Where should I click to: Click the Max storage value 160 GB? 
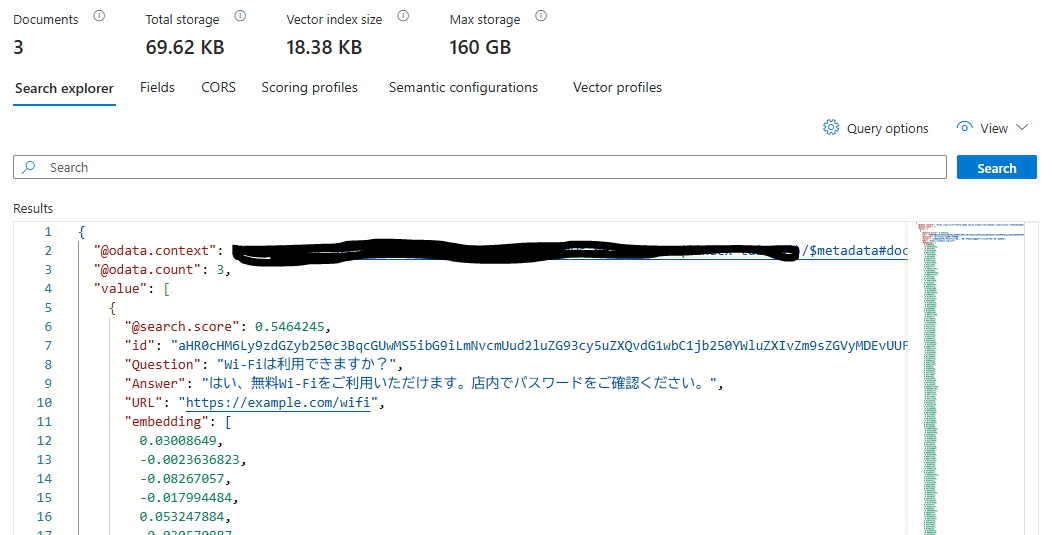pos(480,48)
